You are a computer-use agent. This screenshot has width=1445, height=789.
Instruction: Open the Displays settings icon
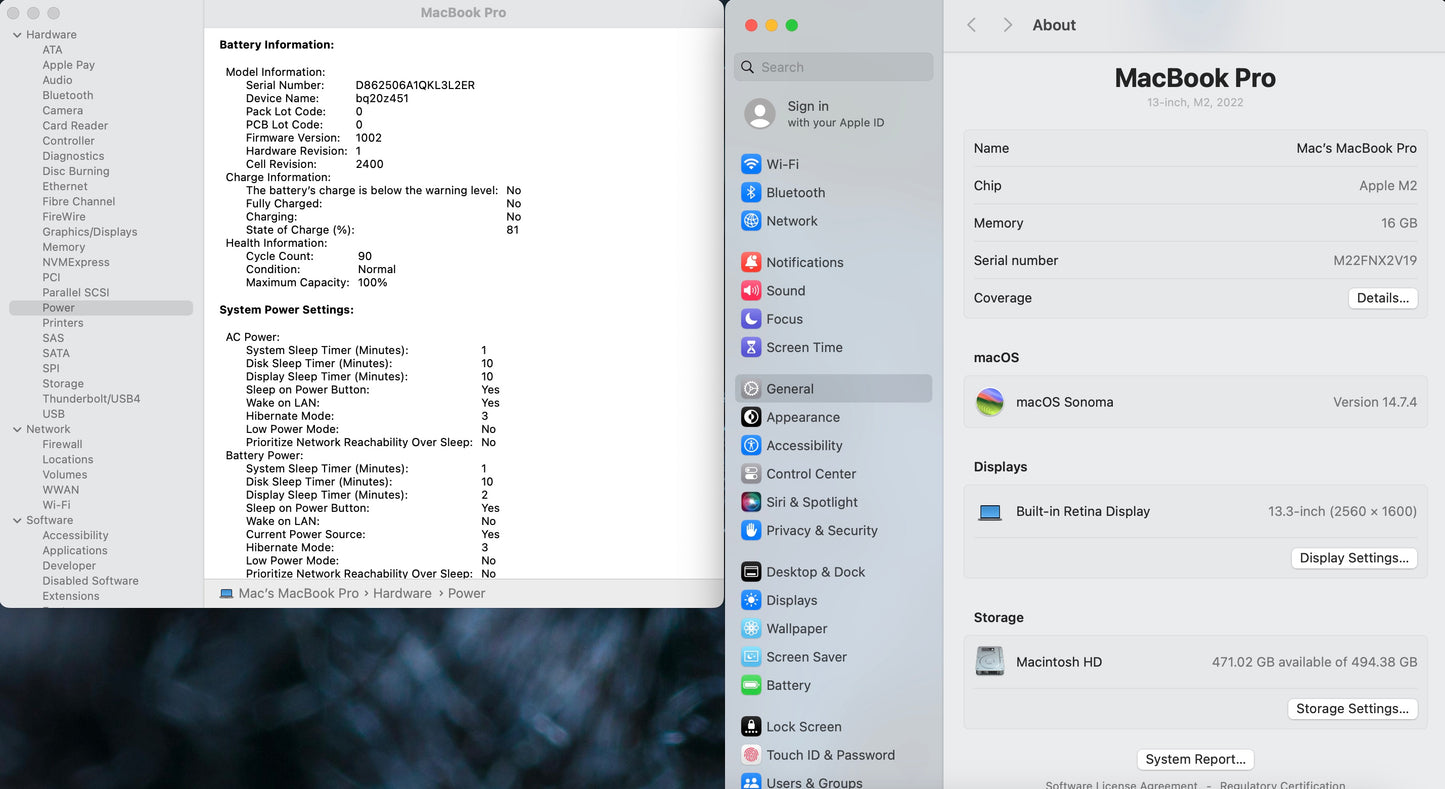tap(751, 600)
